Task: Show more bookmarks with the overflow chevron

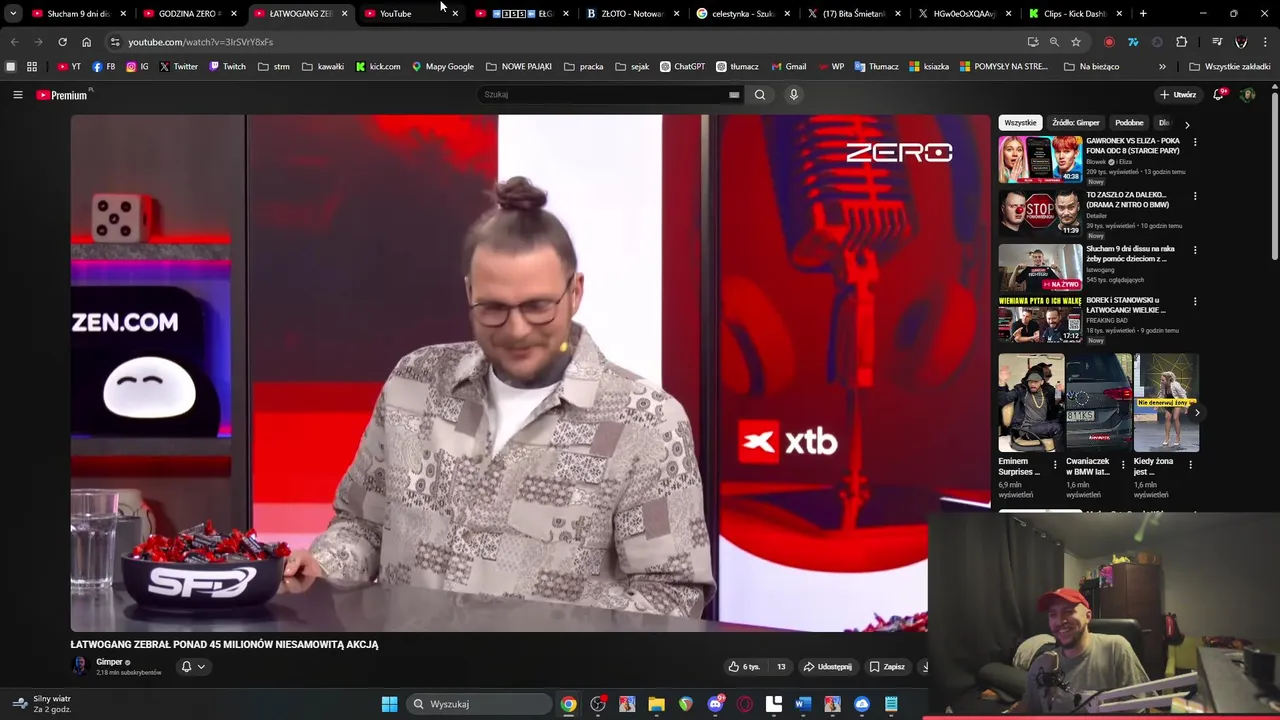Action: click(1162, 67)
